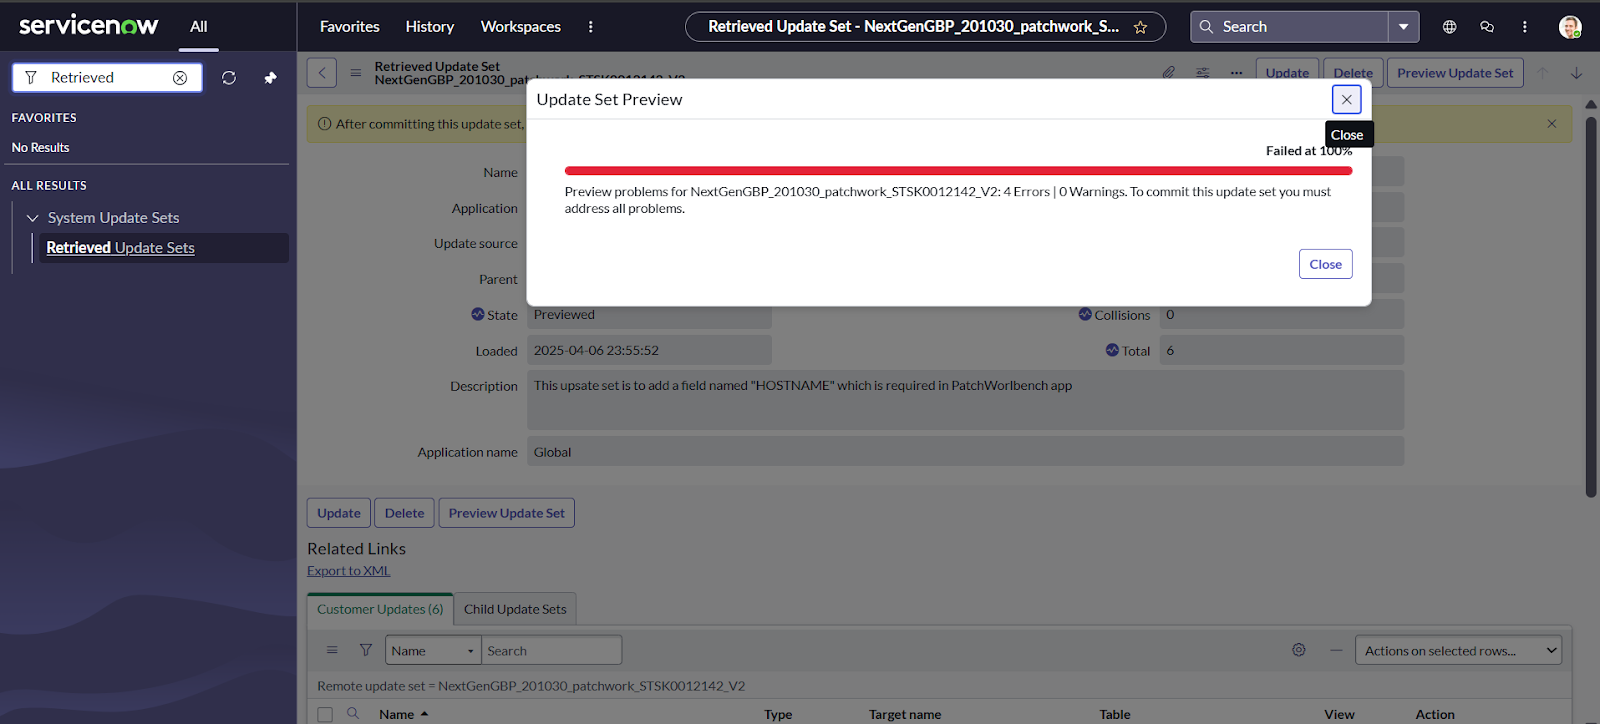
Task: Click the page vertical scrollbar
Action: (x=1591, y=305)
